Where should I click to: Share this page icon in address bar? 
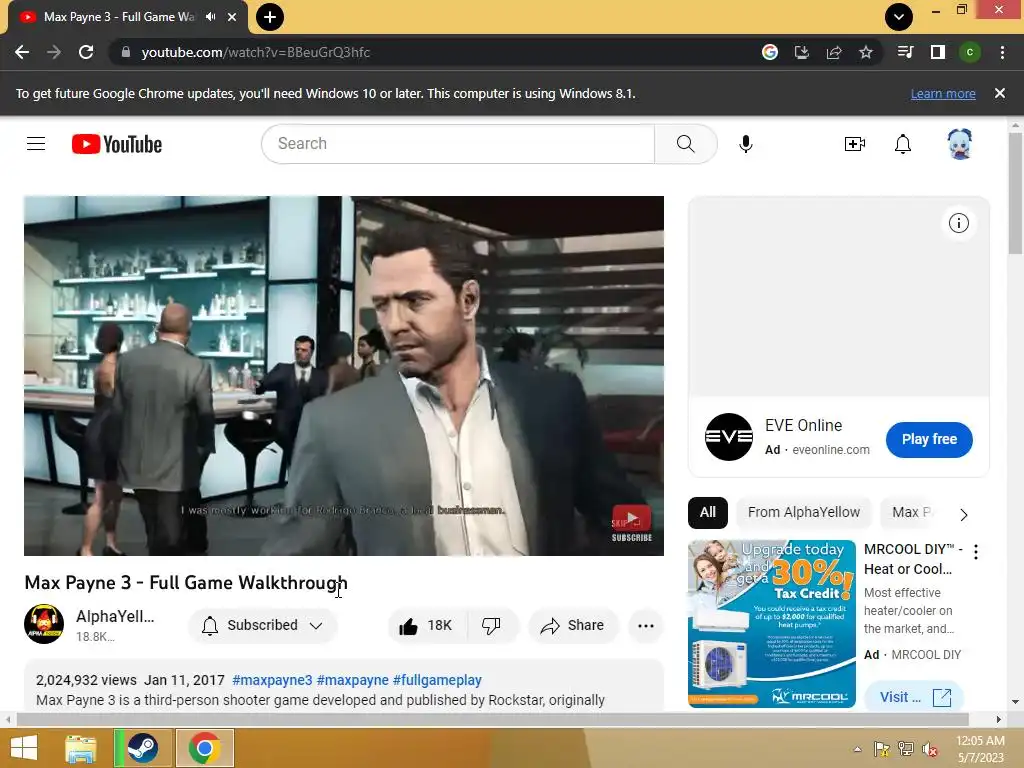834,52
